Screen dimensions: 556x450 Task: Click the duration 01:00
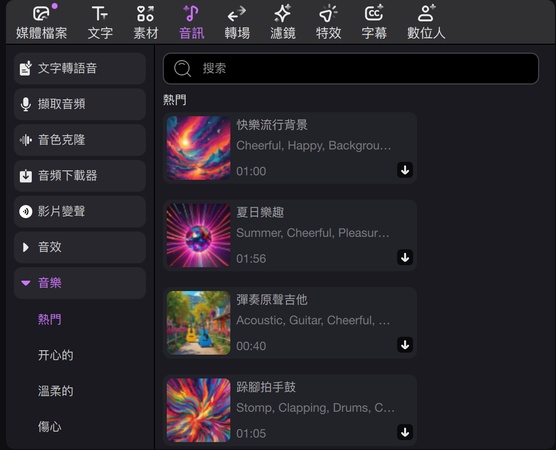click(x=251, y=171)
